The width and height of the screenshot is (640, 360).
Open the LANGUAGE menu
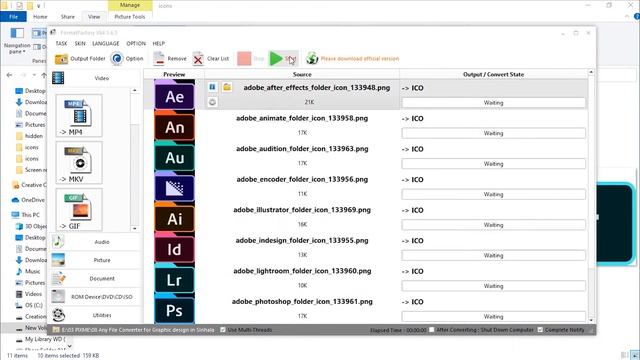(106, 43)
